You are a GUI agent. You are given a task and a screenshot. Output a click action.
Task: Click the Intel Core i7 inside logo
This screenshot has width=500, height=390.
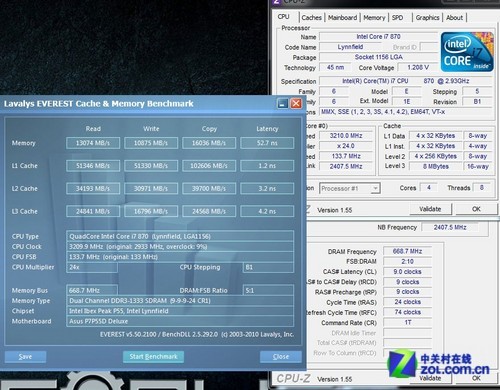pyautogui.click(x=467, y=52)
